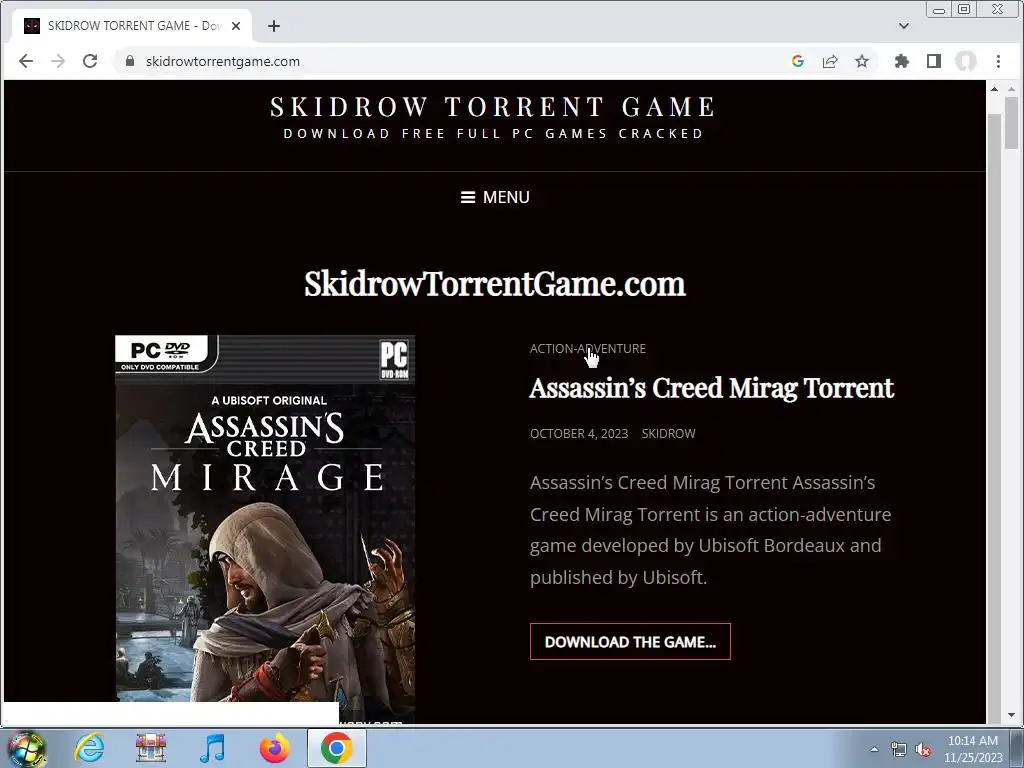
Task: Click the Google icon in address bar
Action: (x=797, y=61)
